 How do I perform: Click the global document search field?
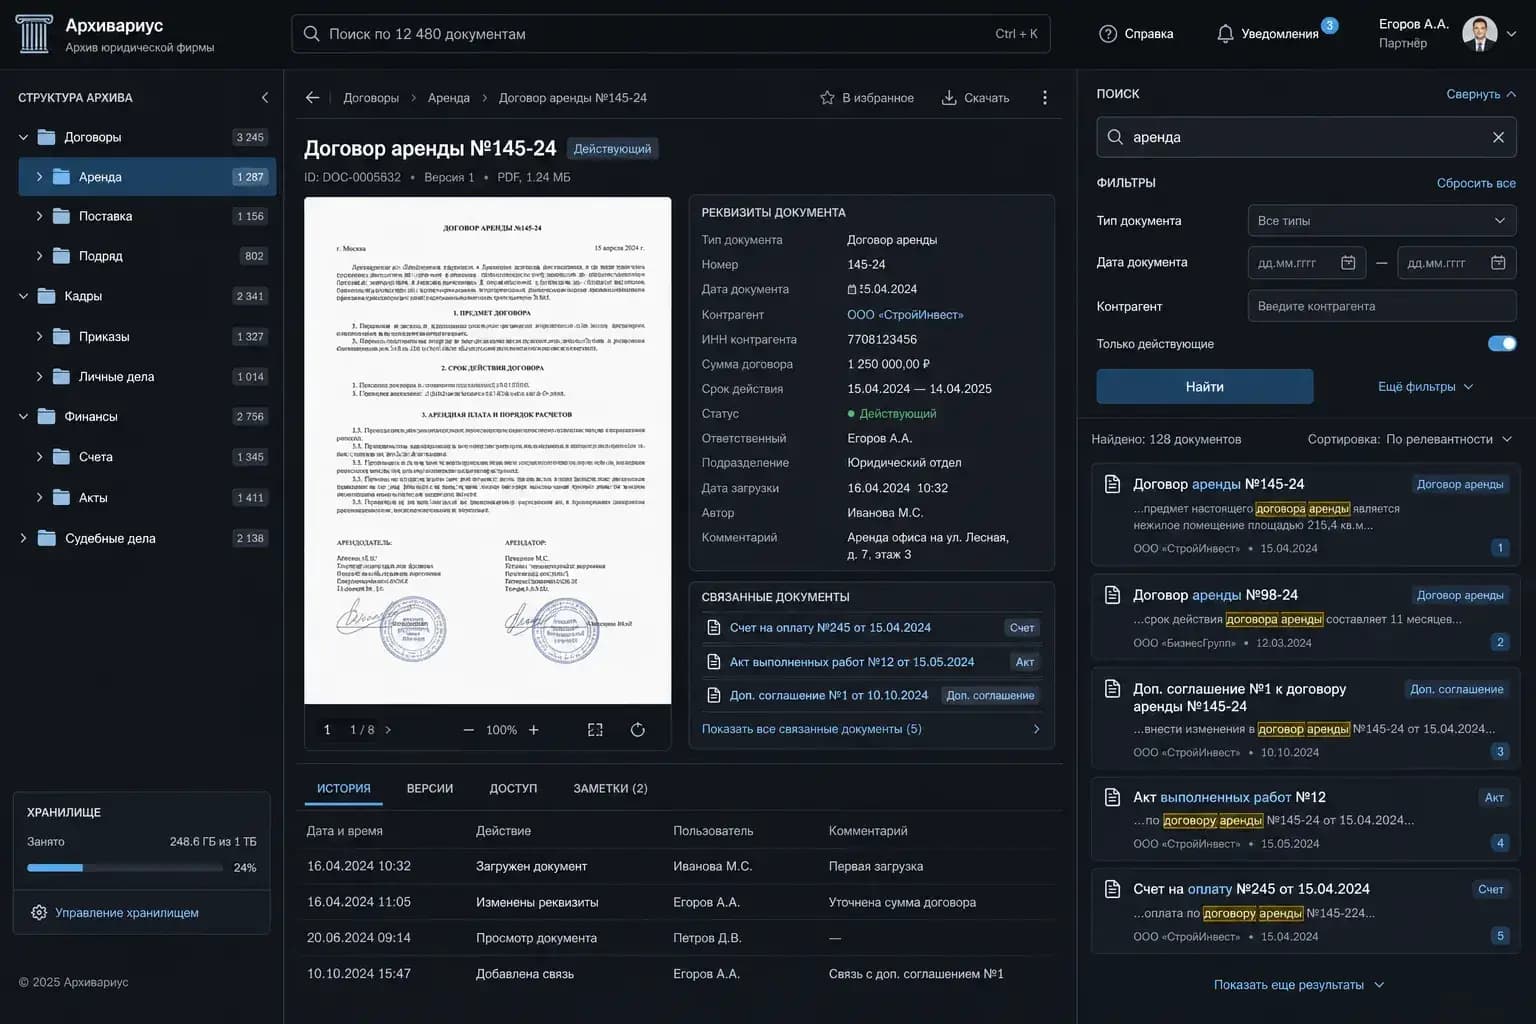pos(671,34)
